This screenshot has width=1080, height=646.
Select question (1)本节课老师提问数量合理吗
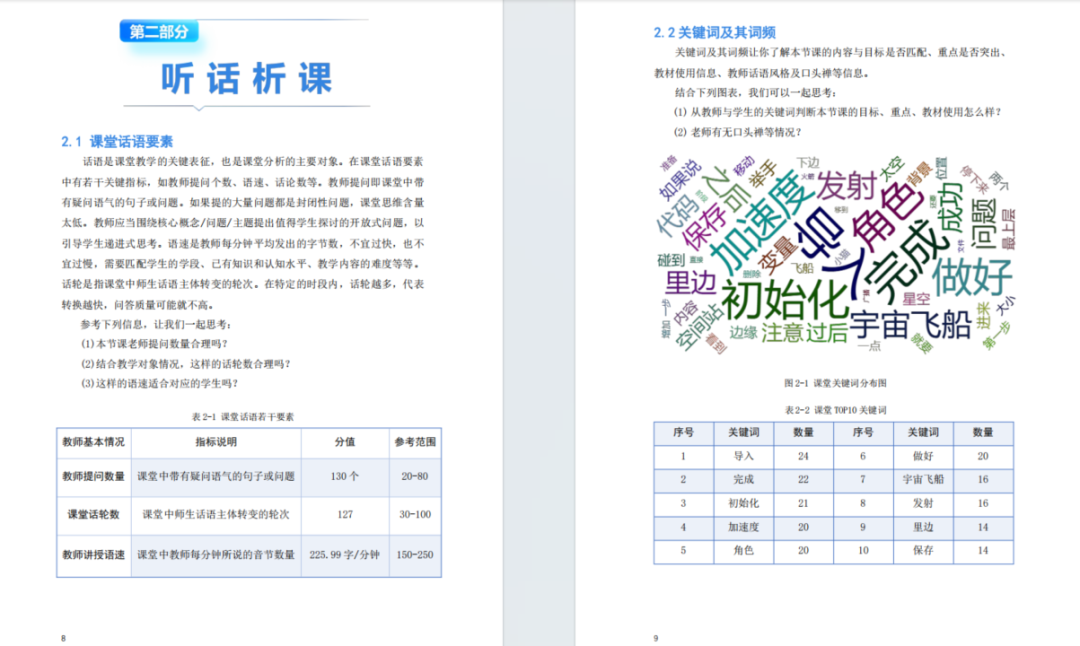tap(154, 343)
